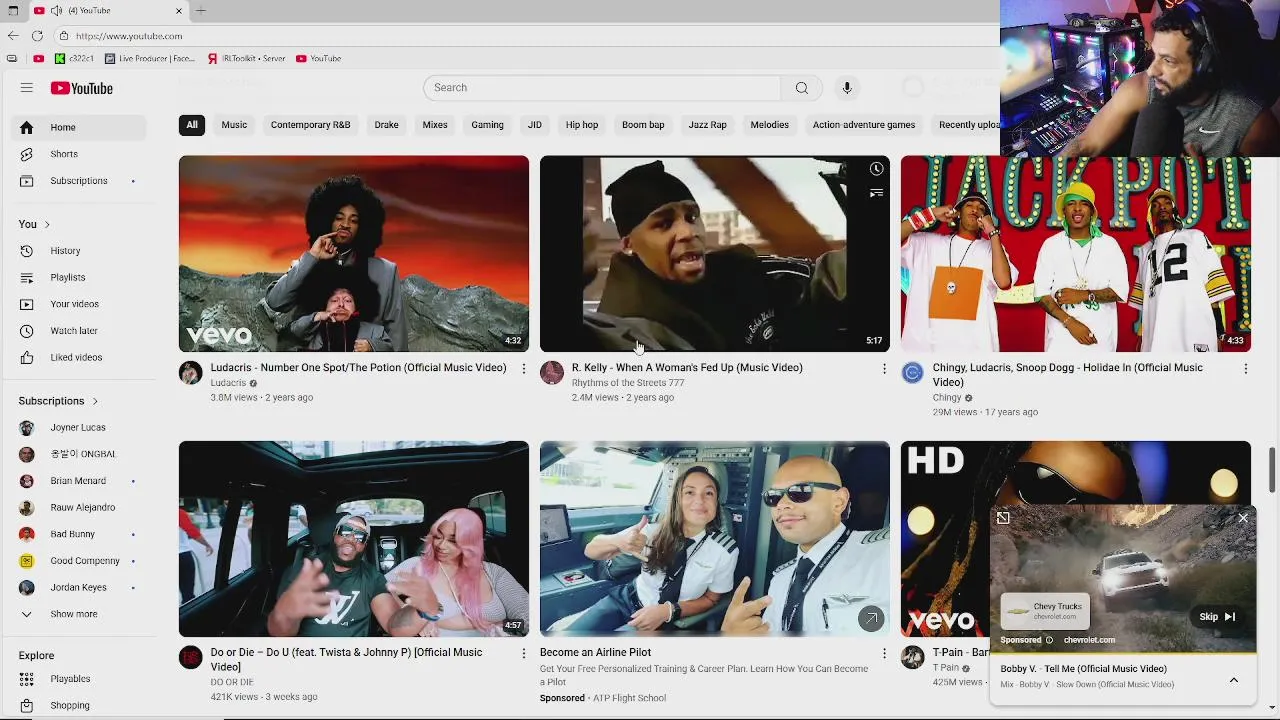The image size is (1280, 720).
Task: Play Ludacris Number One Spot thumbnail
Action: [x=354, y=254]
